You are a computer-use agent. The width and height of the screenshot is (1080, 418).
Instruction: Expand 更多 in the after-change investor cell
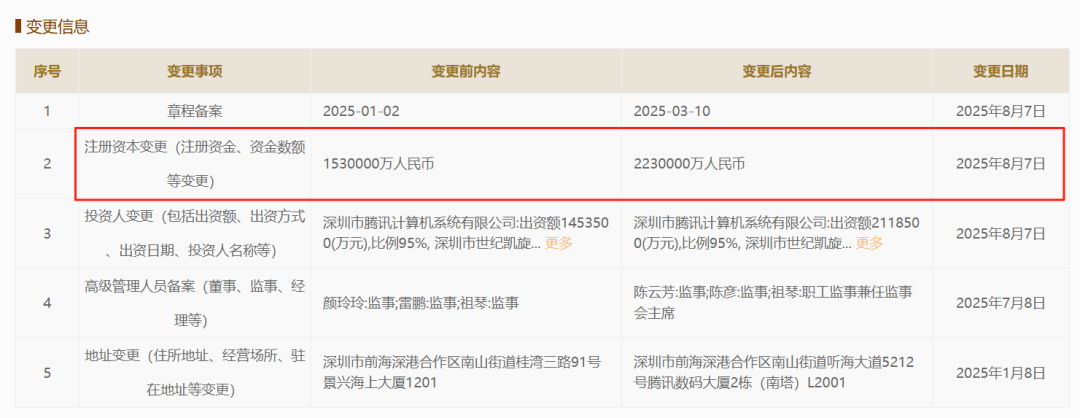(x=869, y=243)
